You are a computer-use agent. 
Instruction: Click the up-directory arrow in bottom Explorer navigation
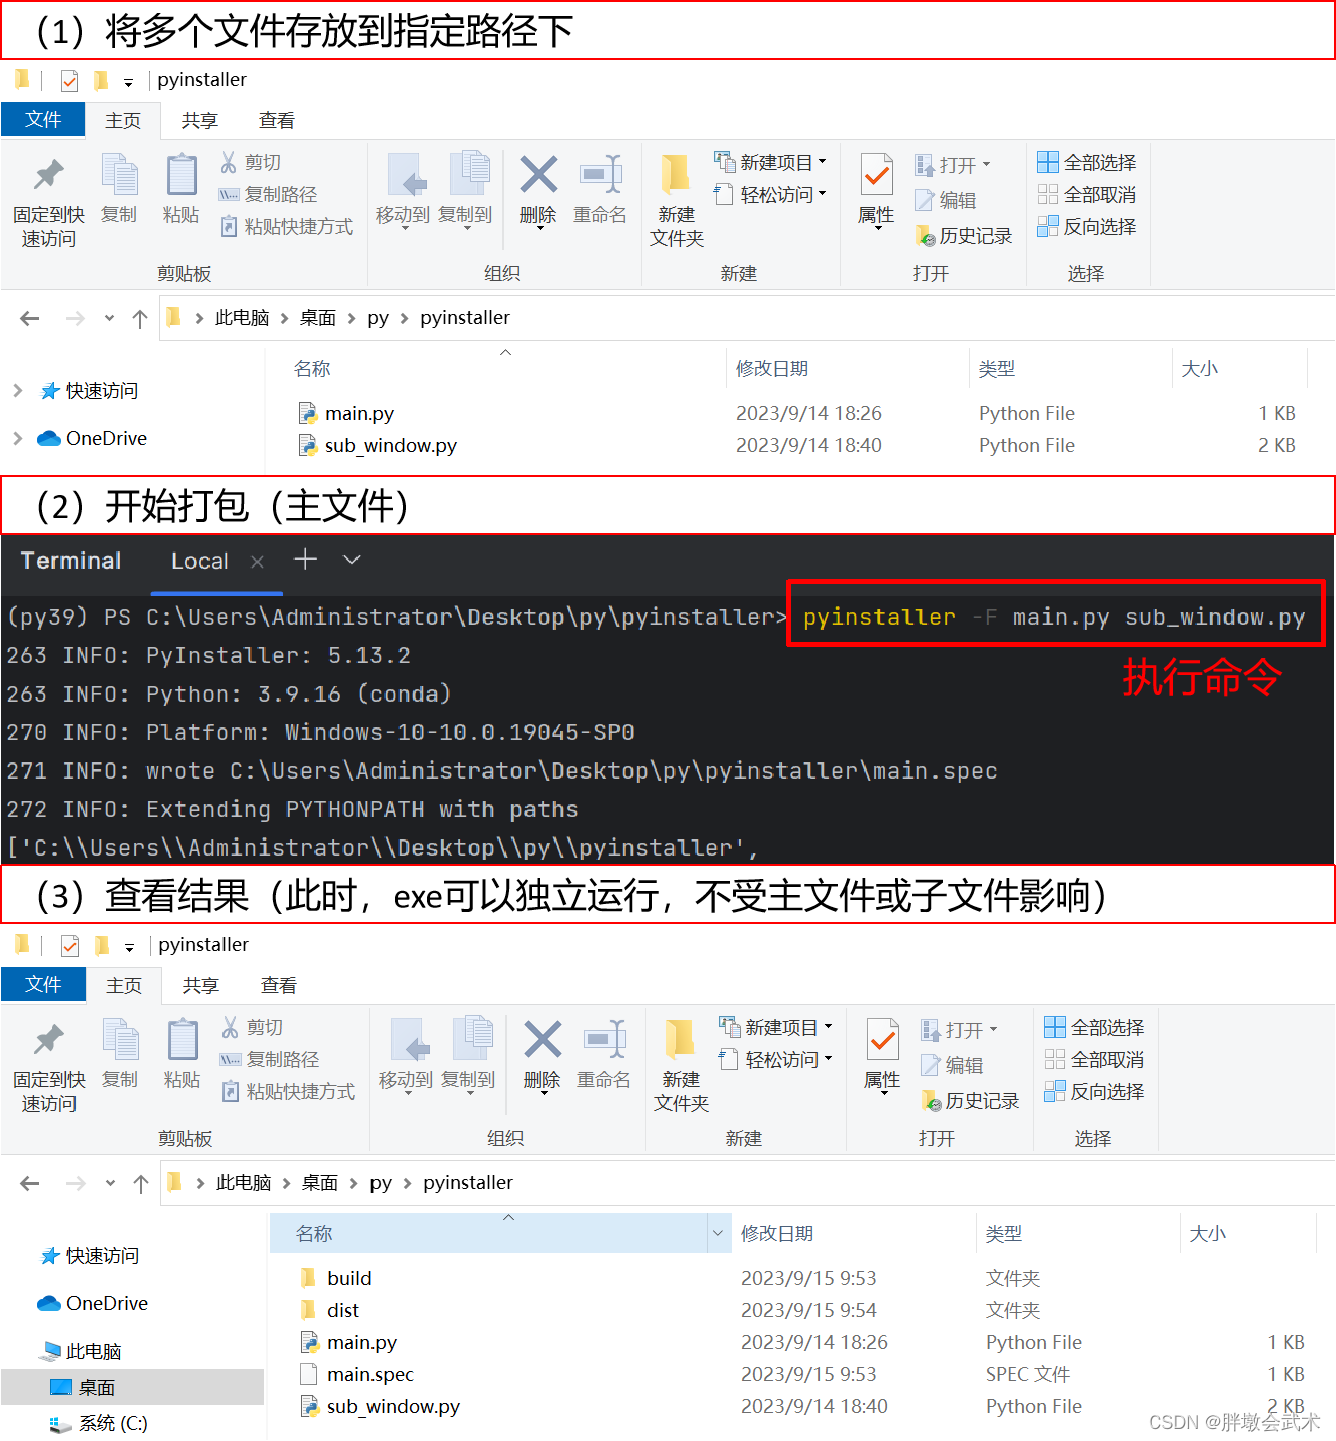(141, 1184)
